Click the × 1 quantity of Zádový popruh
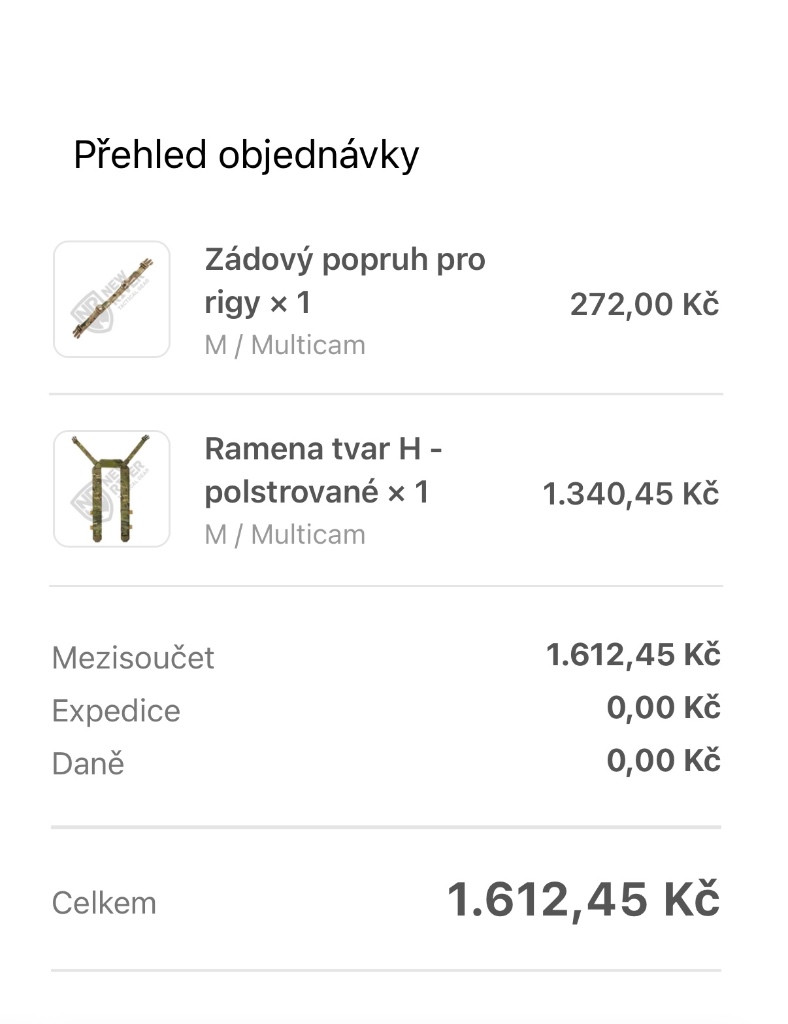 point(289,303)
